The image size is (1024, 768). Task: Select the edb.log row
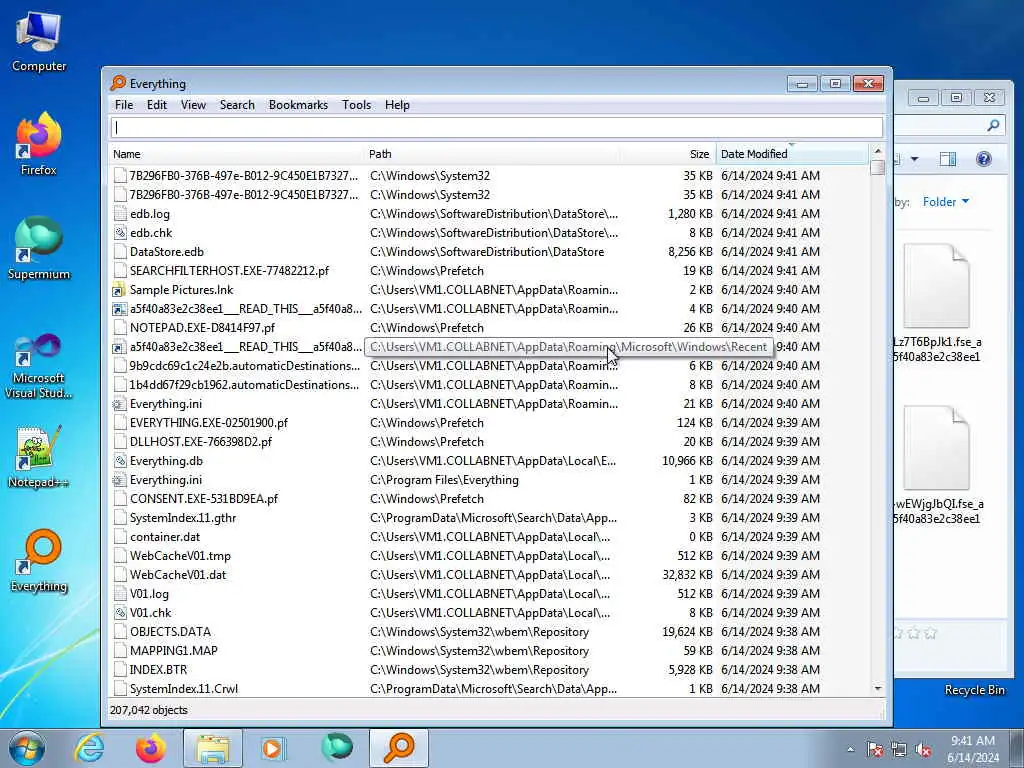tap(490, 214)
